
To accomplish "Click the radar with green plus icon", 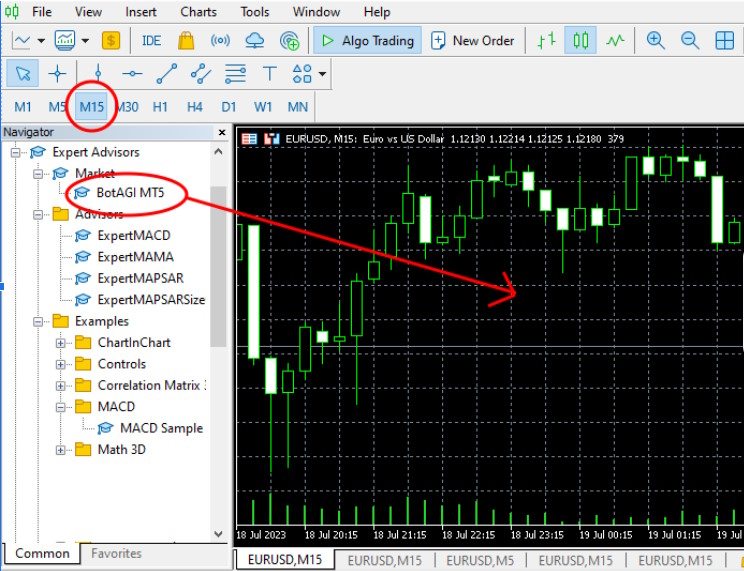I will point(289,41).
